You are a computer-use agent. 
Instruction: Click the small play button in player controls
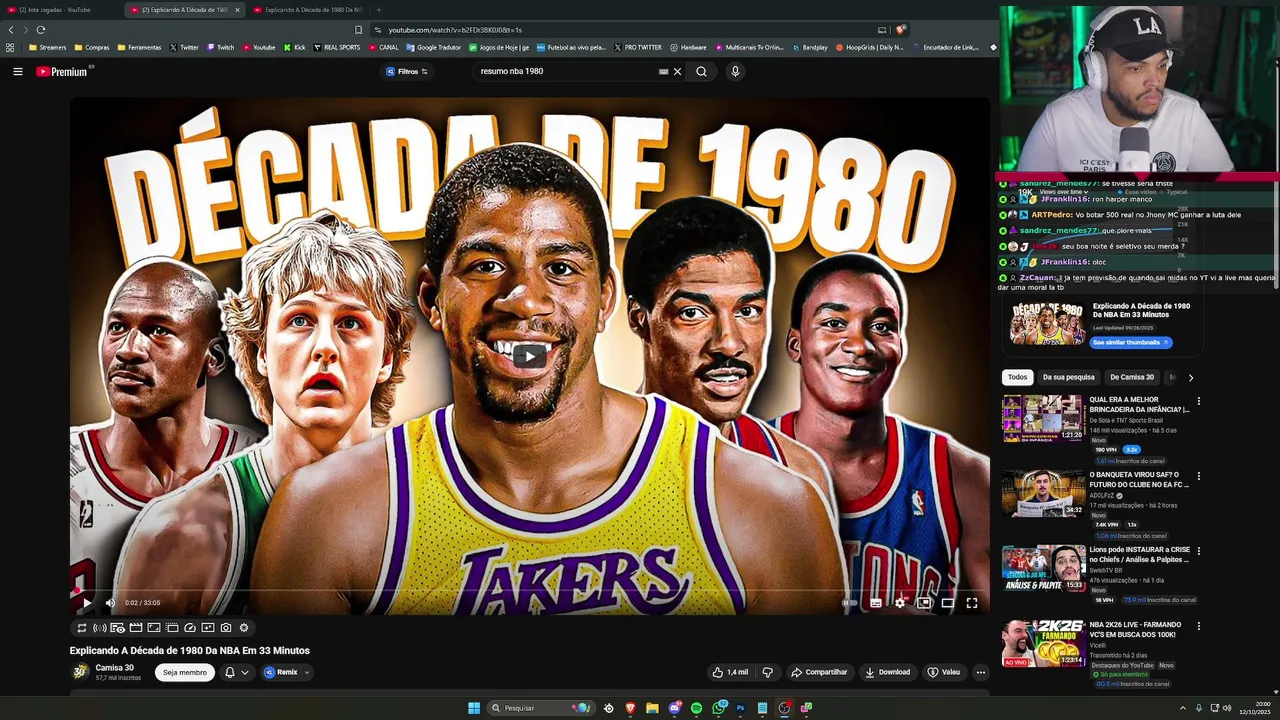86,603
